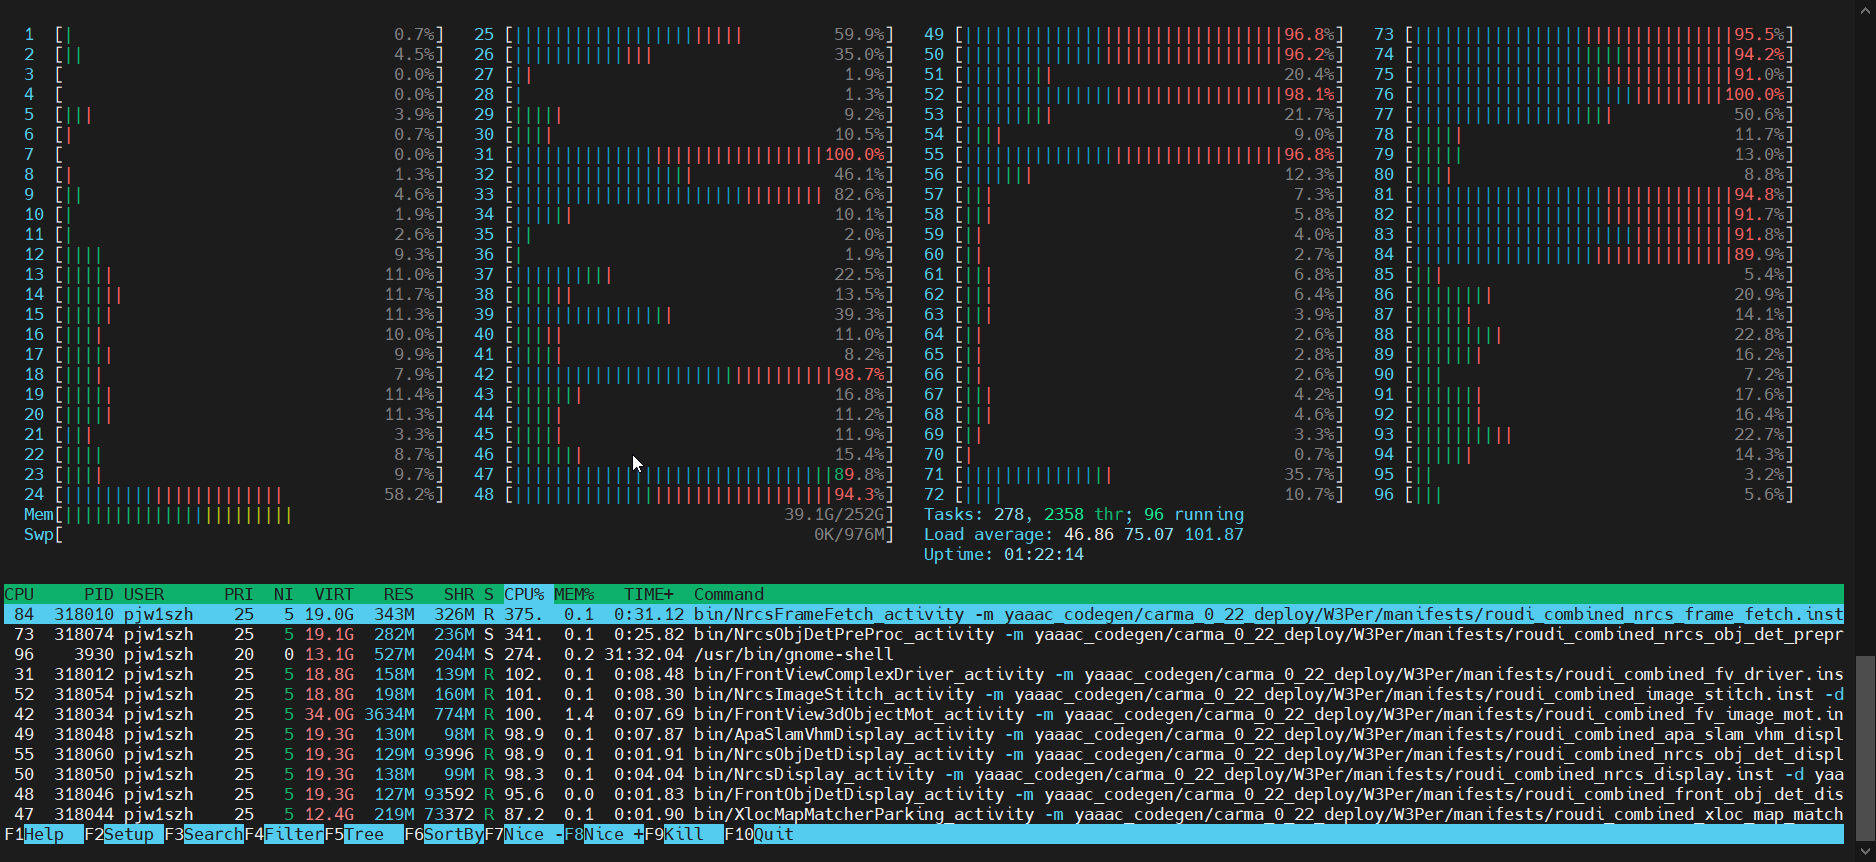Open F6 SortBy menu

(443, 834)
